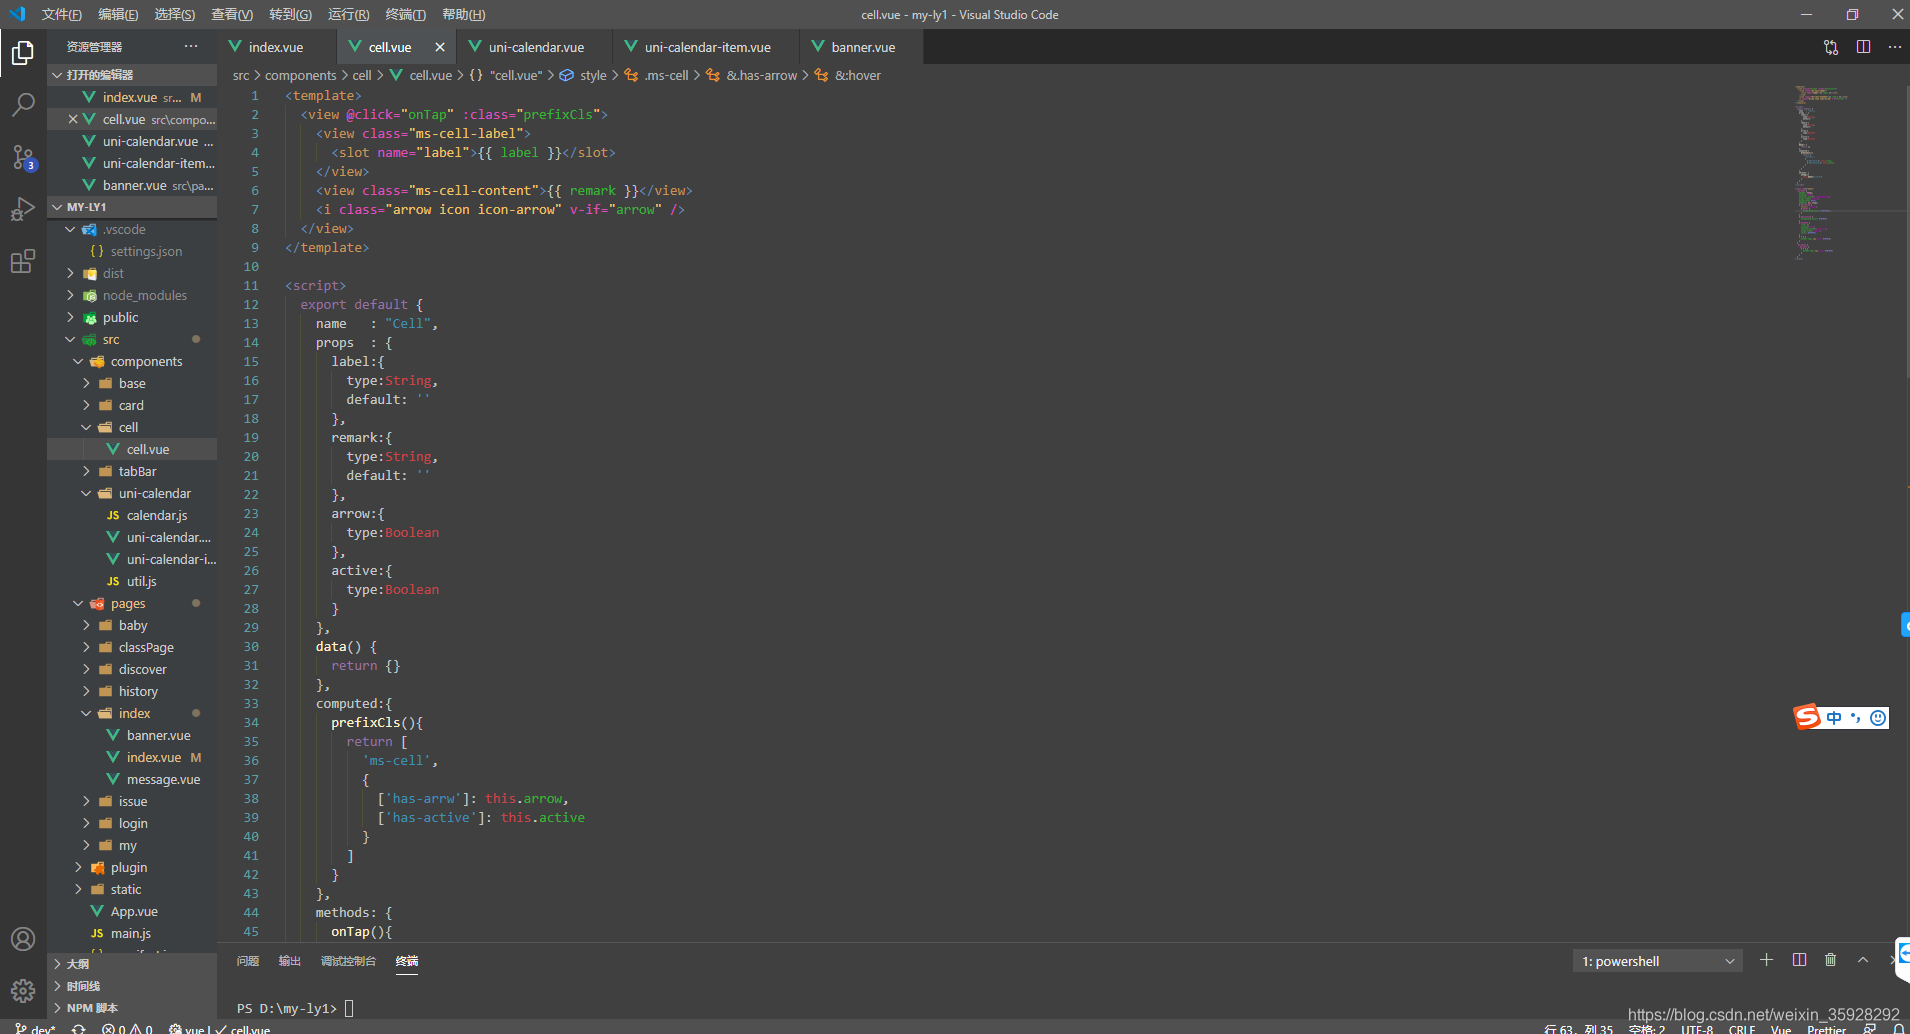Image resolution: width=1910 pixels, height=1034 pixels.
Task: Open the Explorer view in activity bar
Action: (x=23, y=52)
